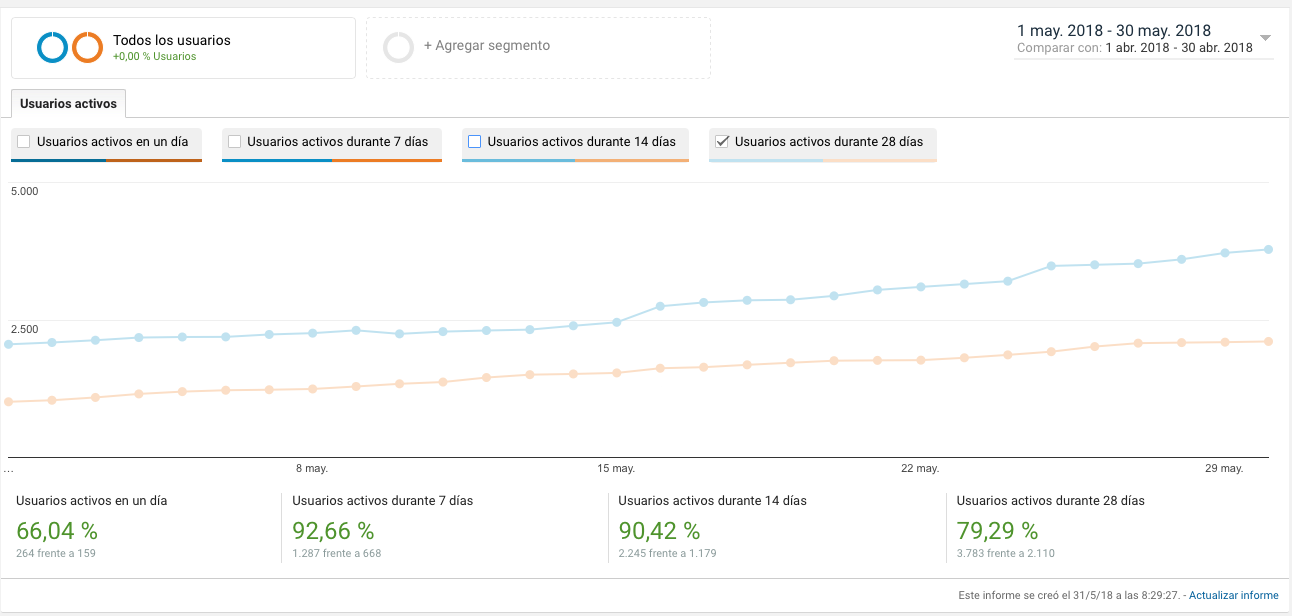1292x616 pixels.
Task: Click the 'Actualizar informe' link
Action: click(1233, 596)
